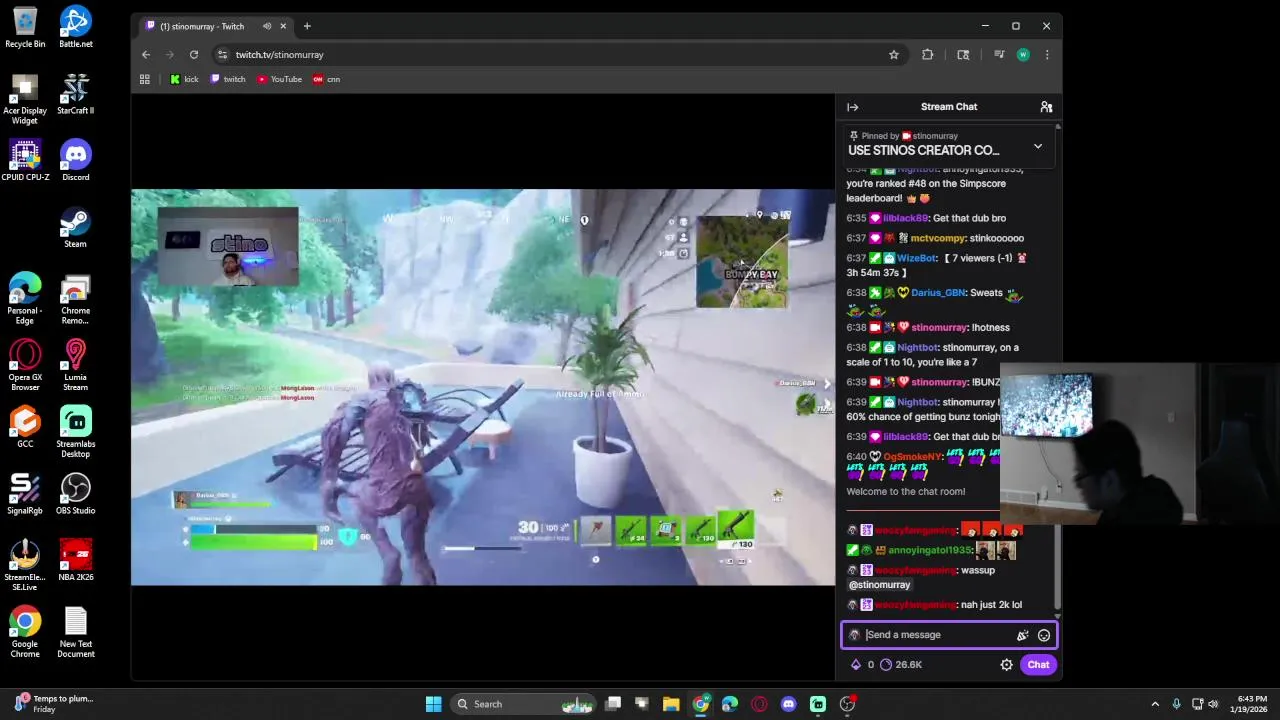This screenshot has width=1280, height=720.
Task: Collapse the Stream Chat panel
Action: tap(852, 107)
